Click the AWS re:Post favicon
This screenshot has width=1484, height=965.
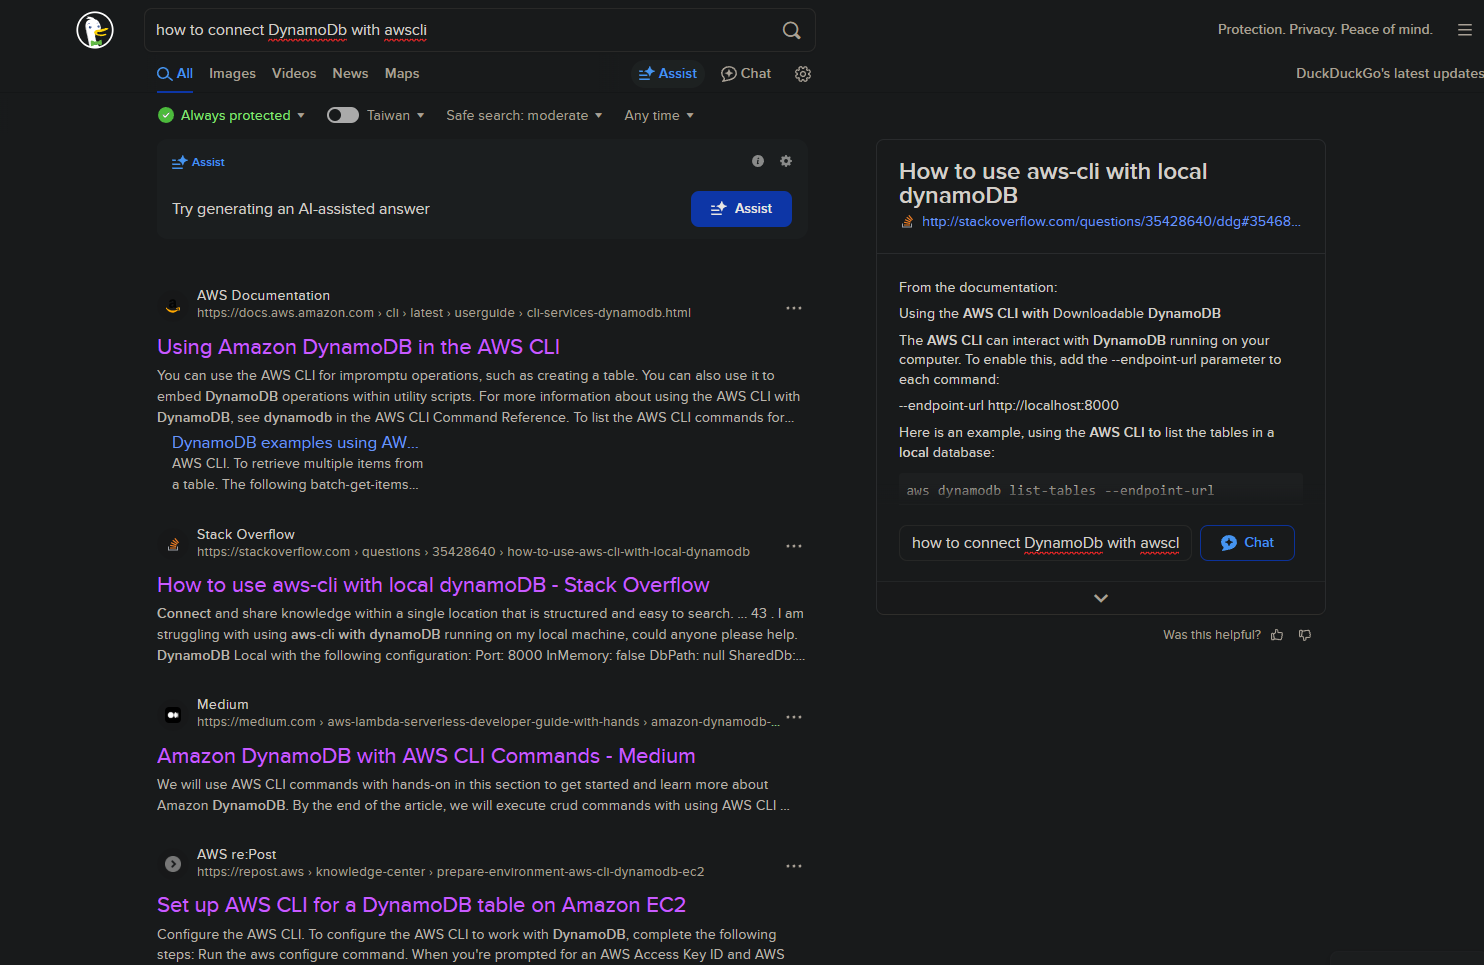pos(173,864)
